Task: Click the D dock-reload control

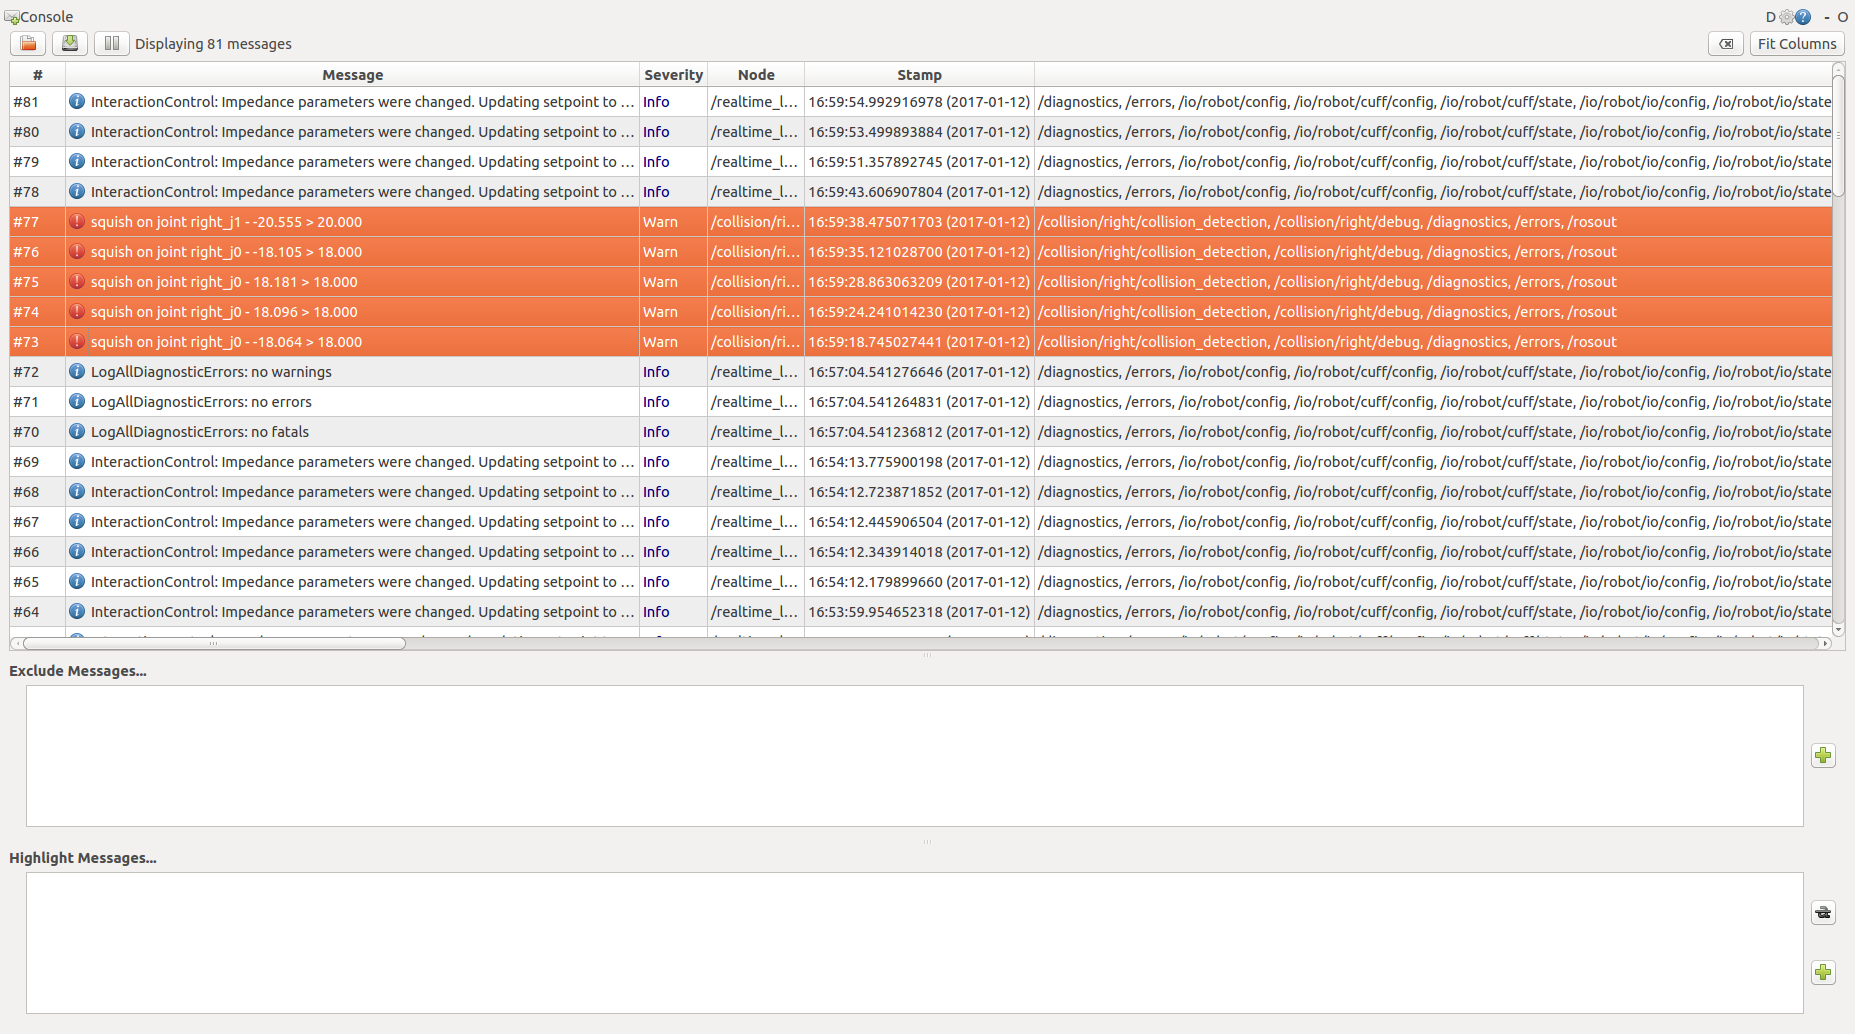Action: 1771,17
